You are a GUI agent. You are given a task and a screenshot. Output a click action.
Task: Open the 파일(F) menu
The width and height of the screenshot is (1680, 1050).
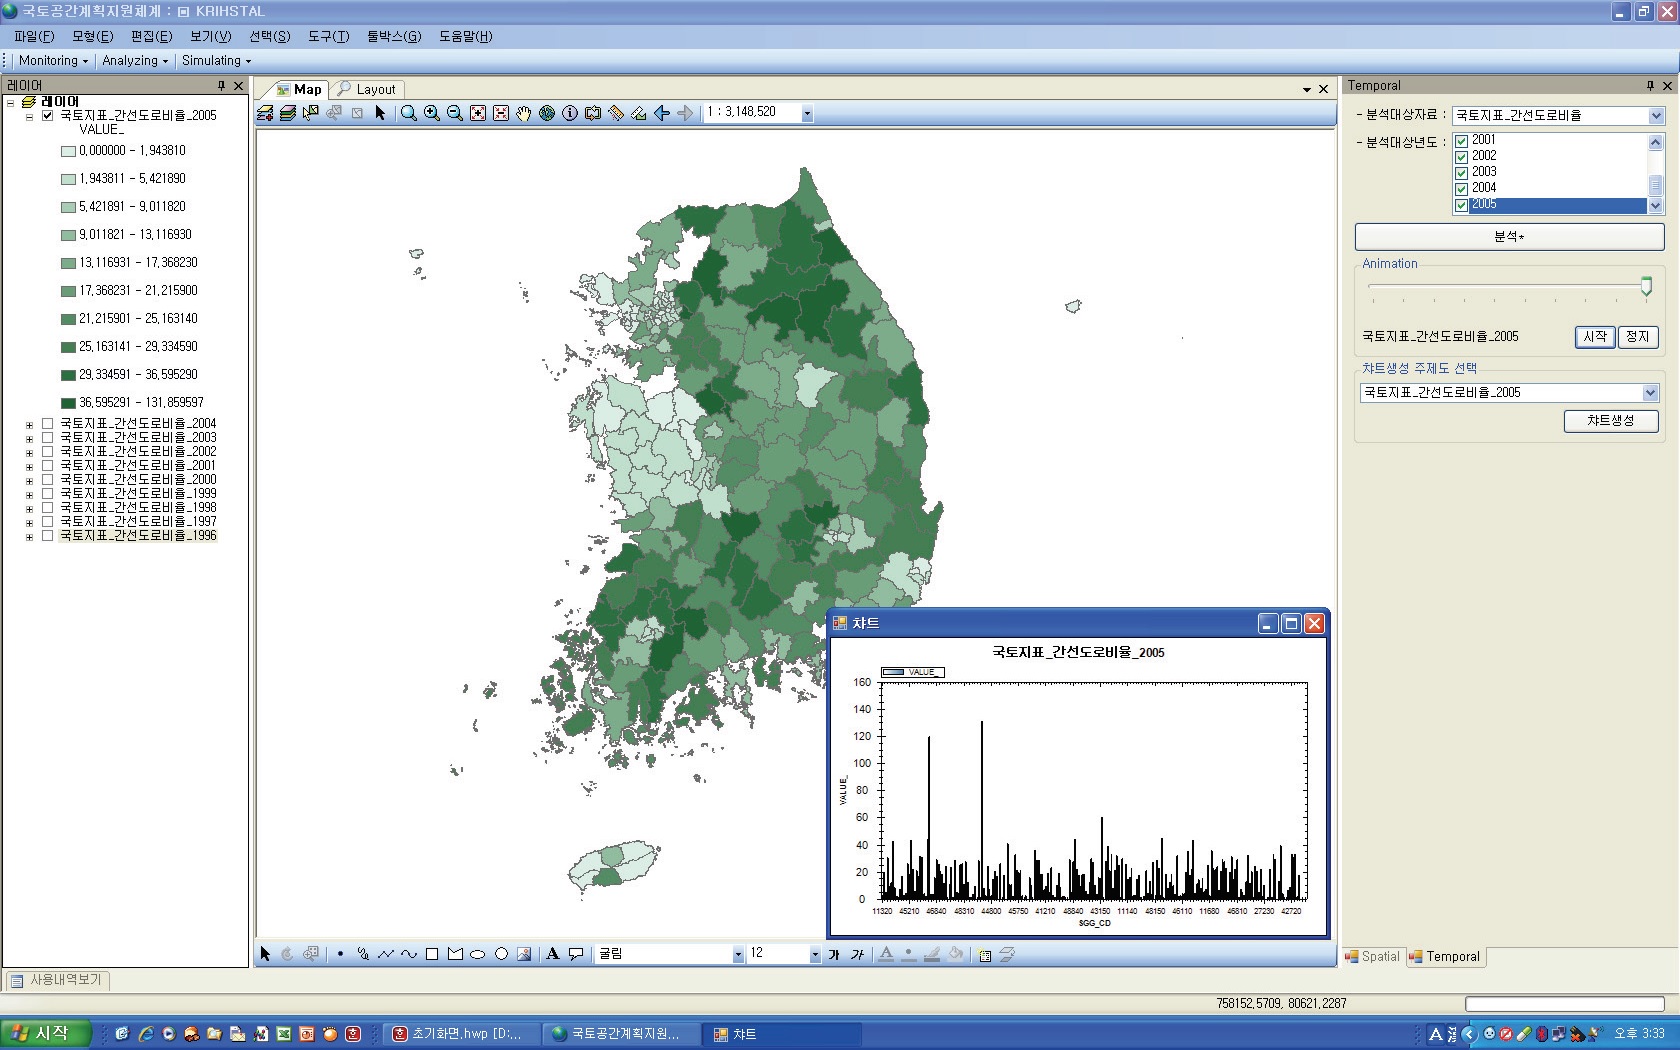point(34,36)
